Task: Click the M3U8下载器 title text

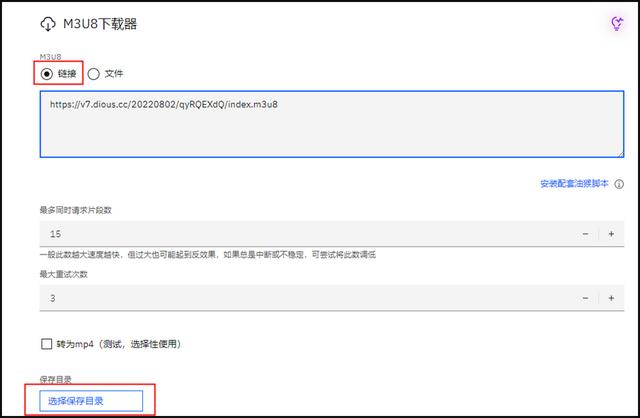Action: 102,24
